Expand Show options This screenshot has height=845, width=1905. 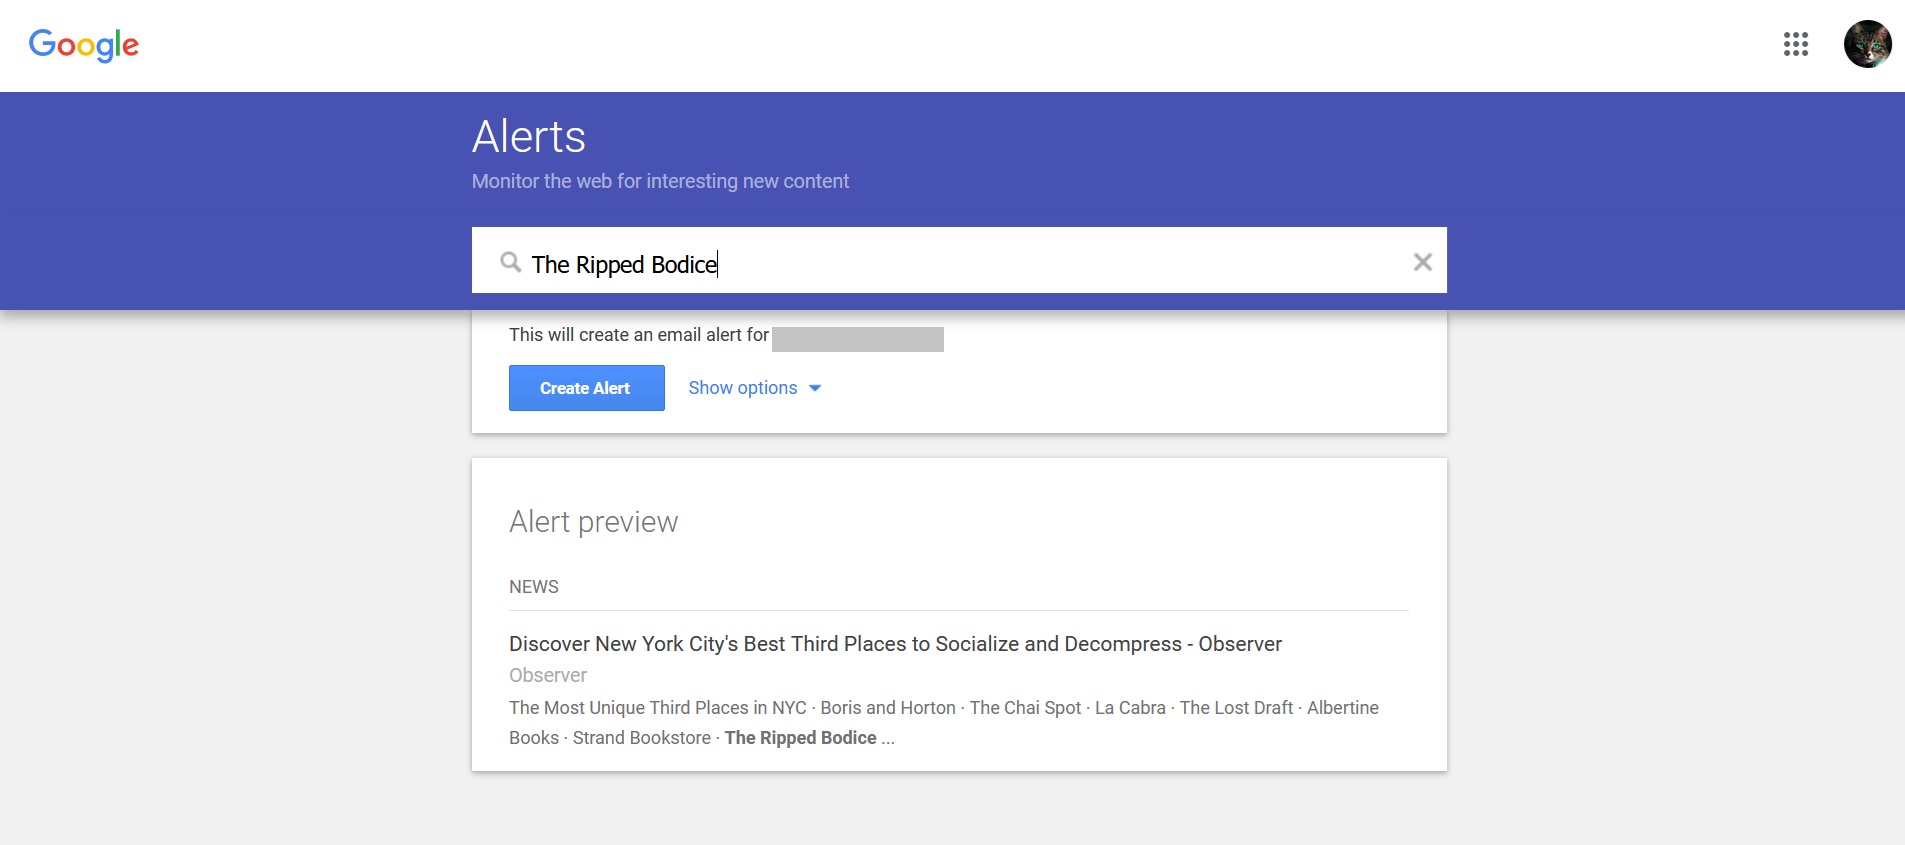click(754, 388)
